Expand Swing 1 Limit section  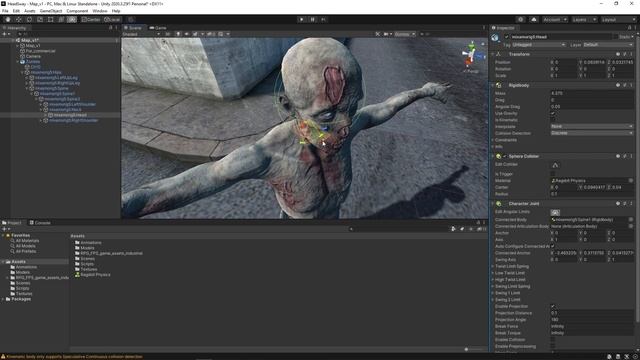point(493,293)
